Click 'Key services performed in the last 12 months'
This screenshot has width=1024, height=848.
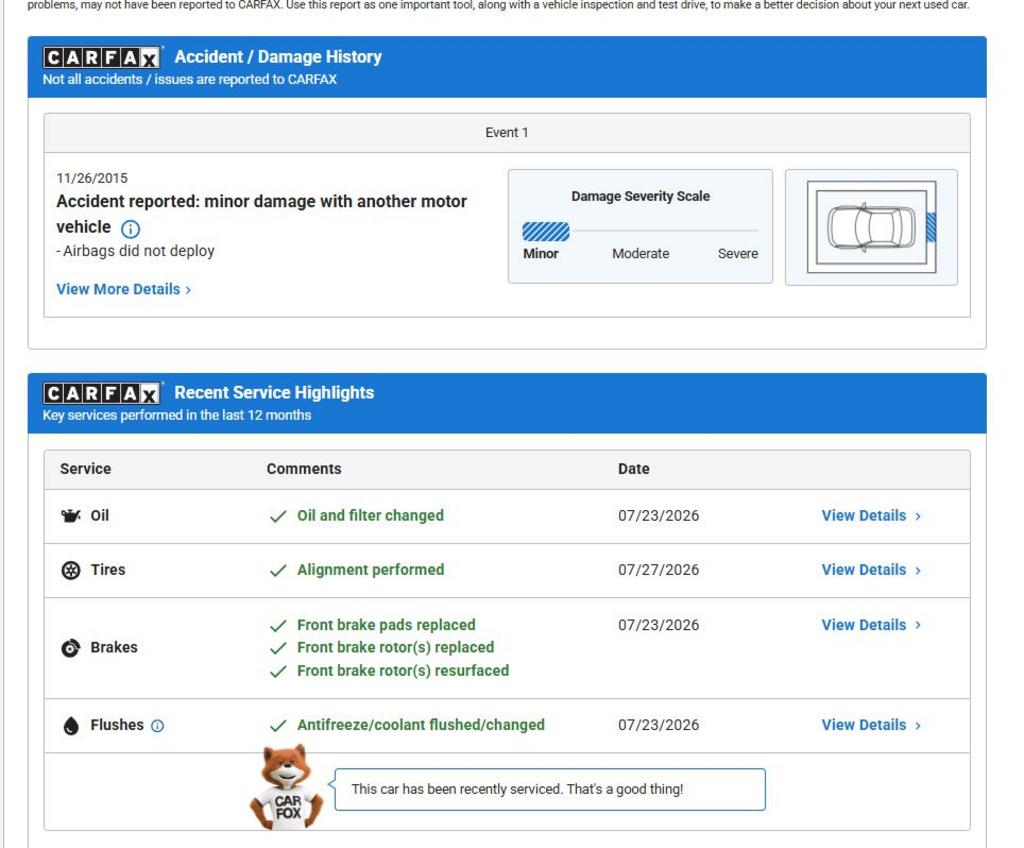tap(177, 416)
